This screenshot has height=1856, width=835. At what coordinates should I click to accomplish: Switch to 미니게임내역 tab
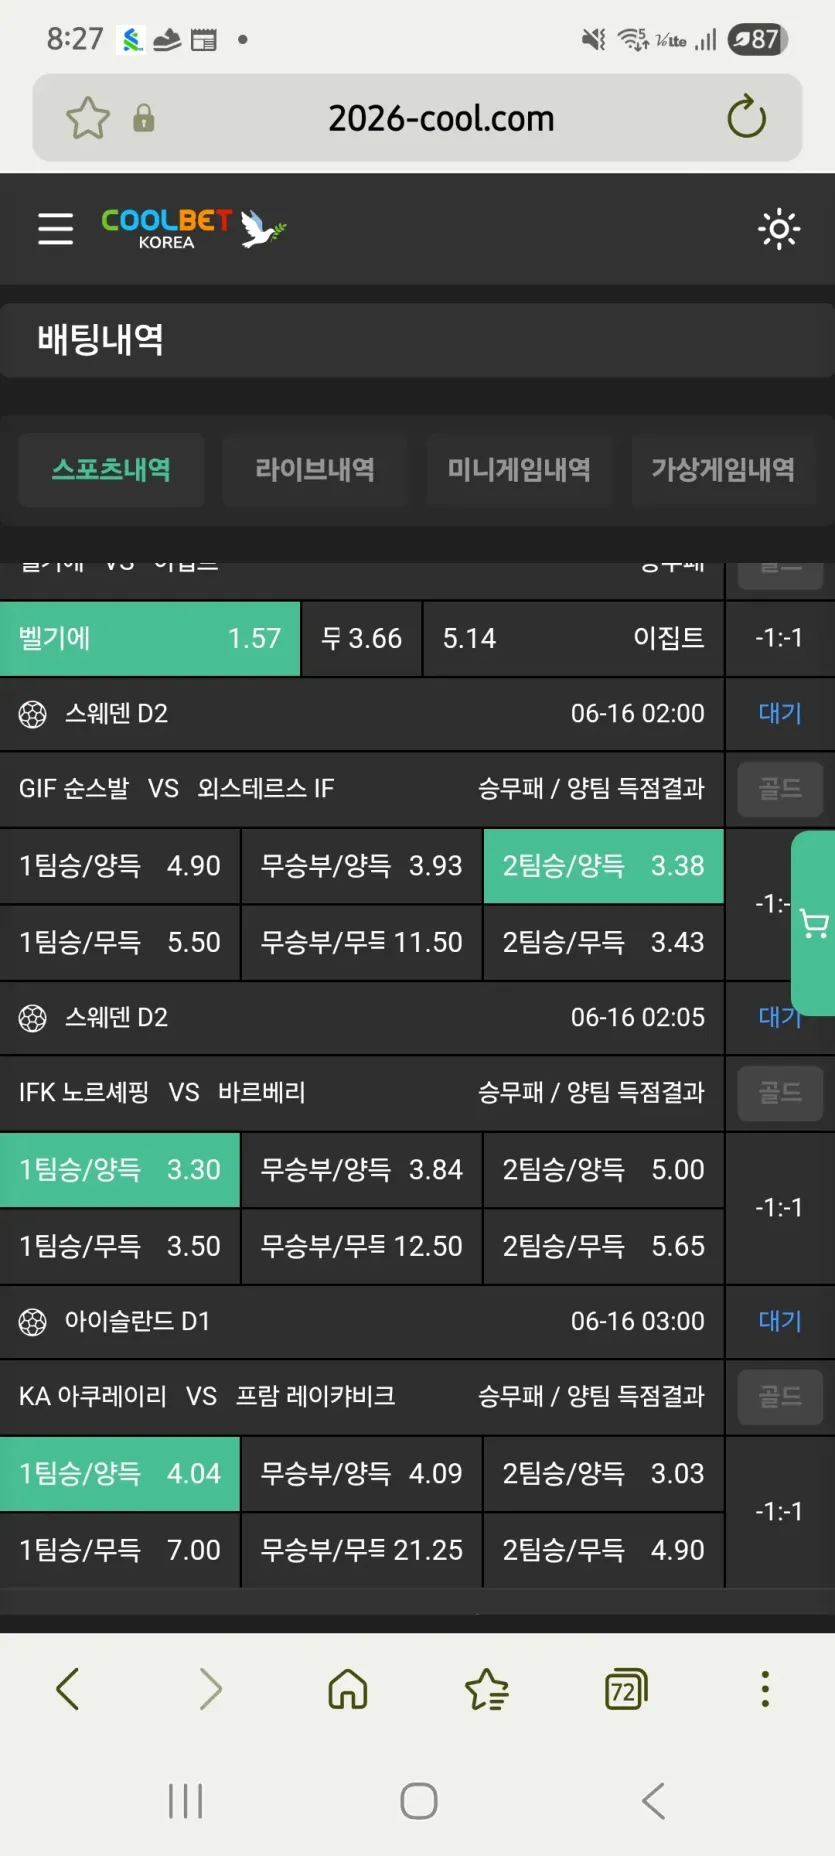click(519, 469)
